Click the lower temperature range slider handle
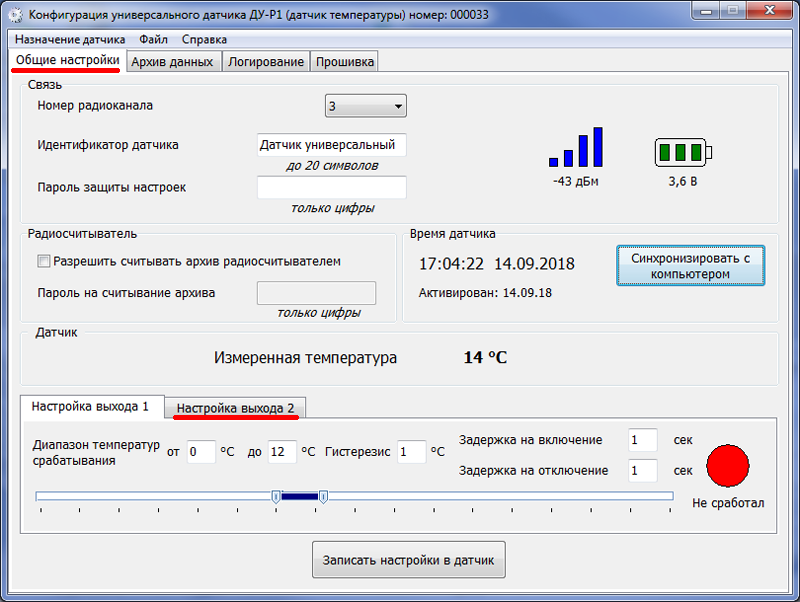Viewport: 800px width, 602px height. (x=276, y=496)
